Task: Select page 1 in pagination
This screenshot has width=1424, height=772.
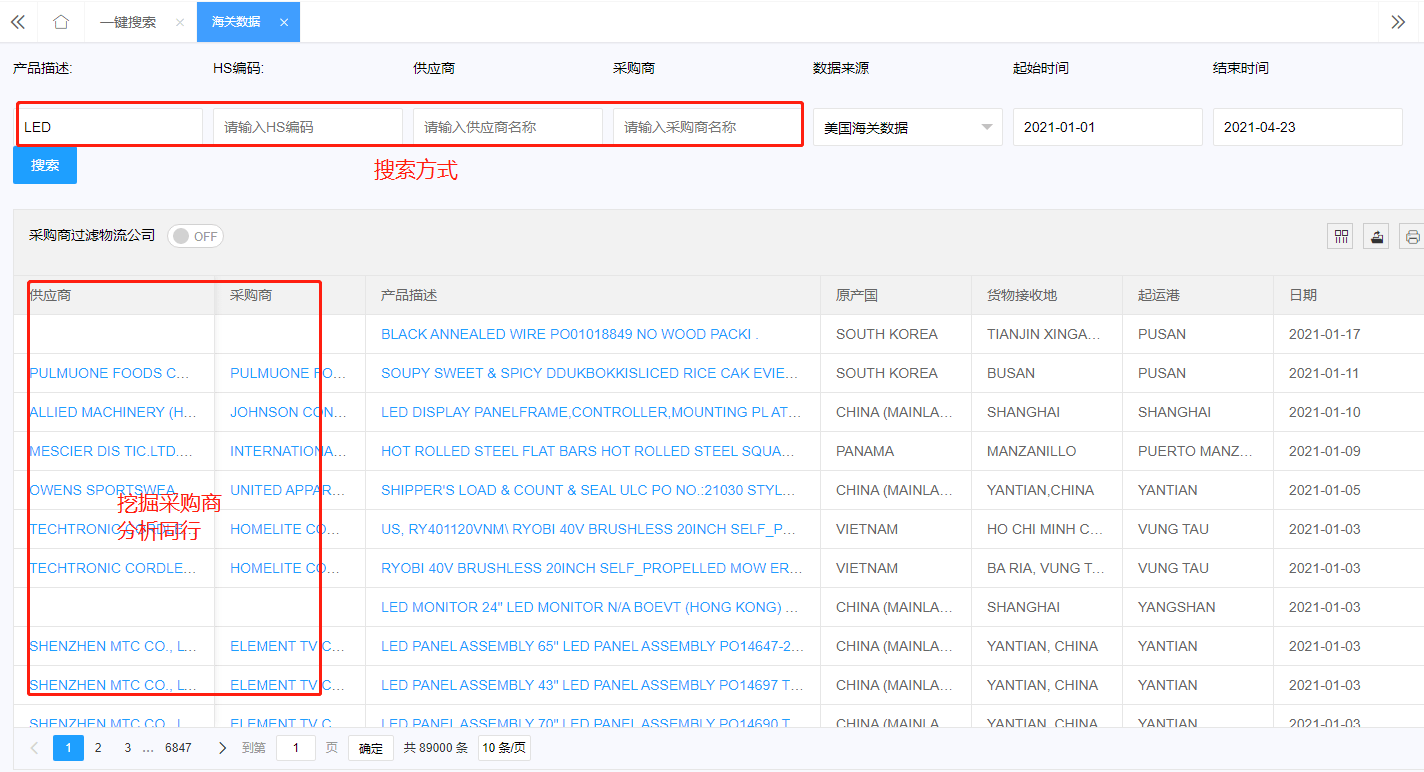Action: click(68, 748)
